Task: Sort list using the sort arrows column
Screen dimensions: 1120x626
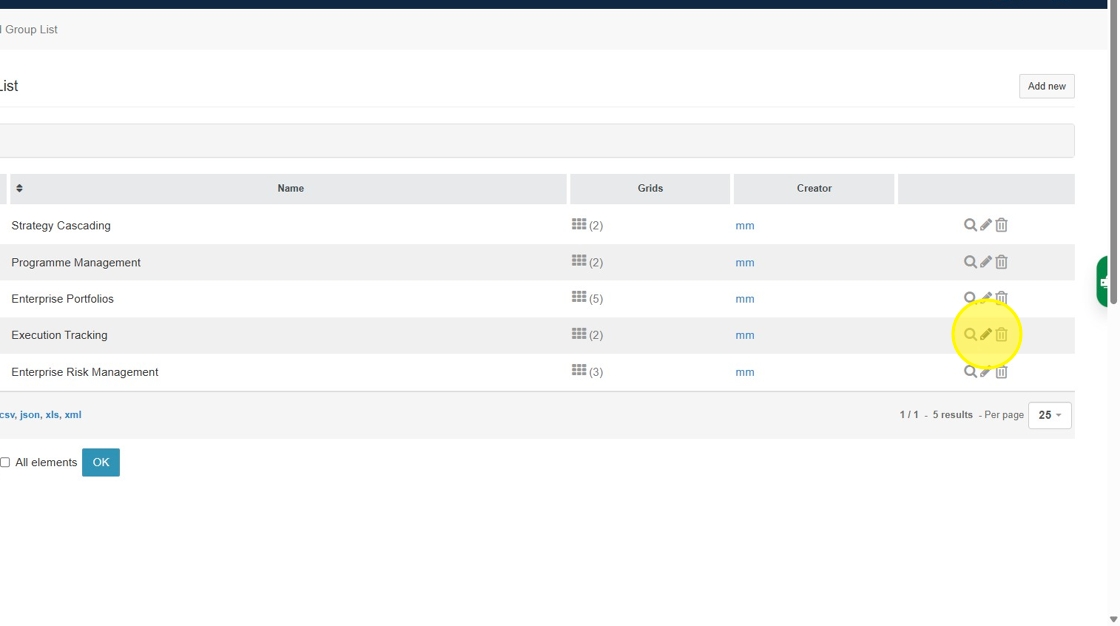Action: [19, 188]
